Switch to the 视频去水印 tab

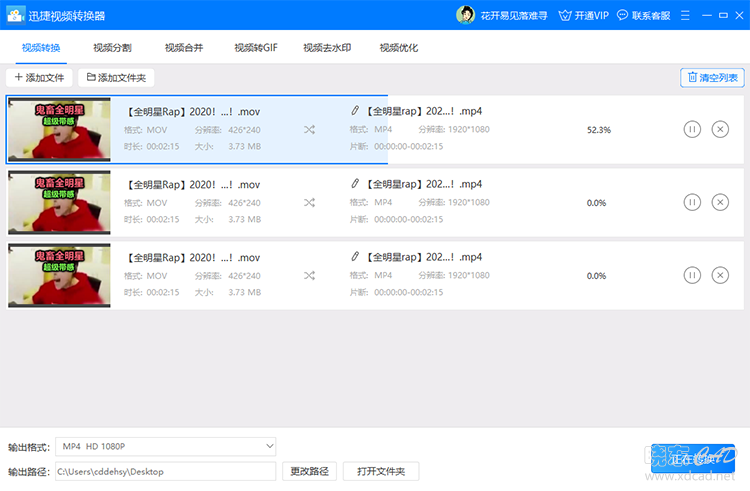coord(327,48)
